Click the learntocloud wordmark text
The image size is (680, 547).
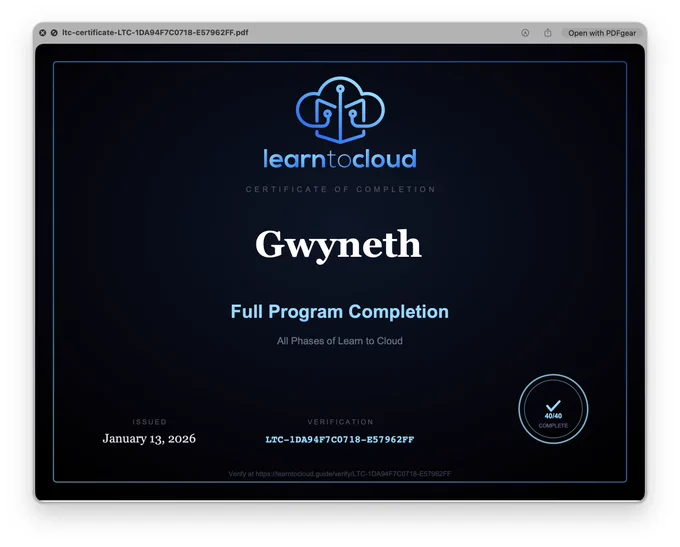click(340, 159)
